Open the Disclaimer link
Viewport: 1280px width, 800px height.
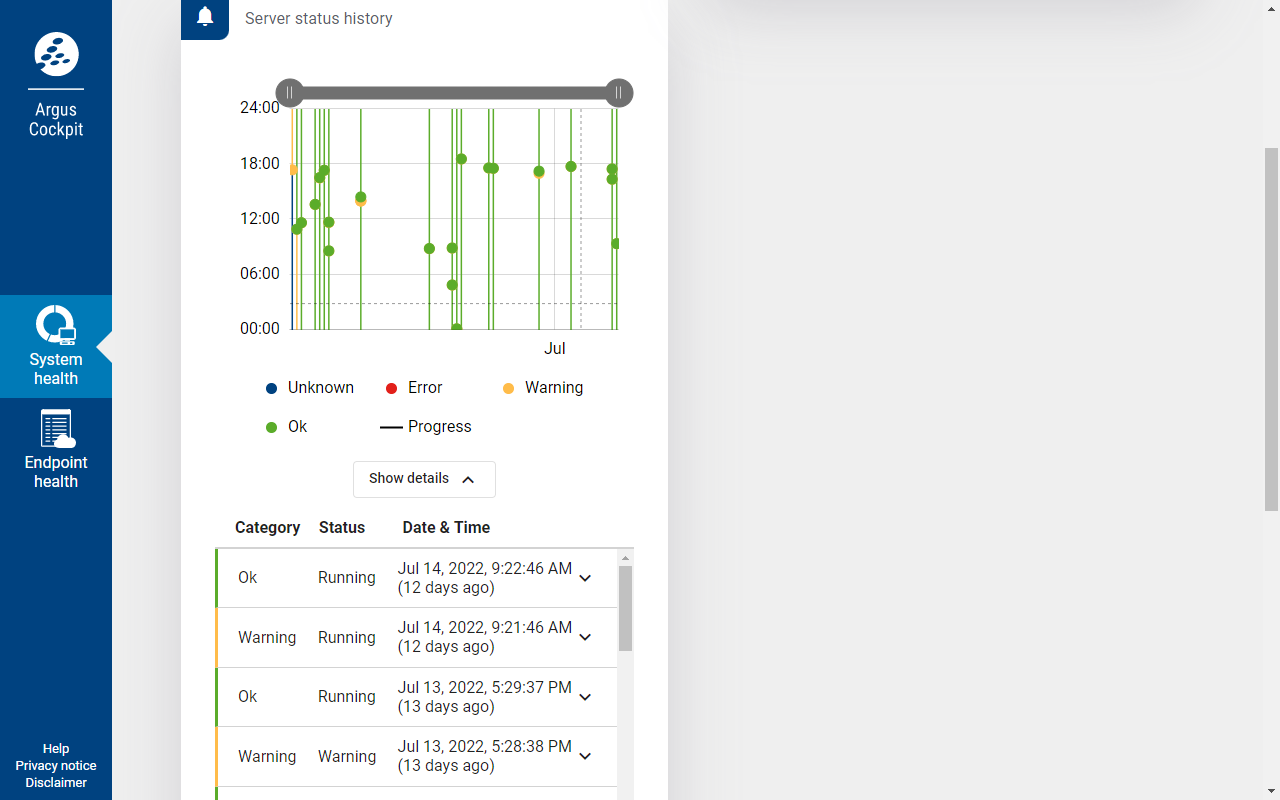(x=56, y=783)
